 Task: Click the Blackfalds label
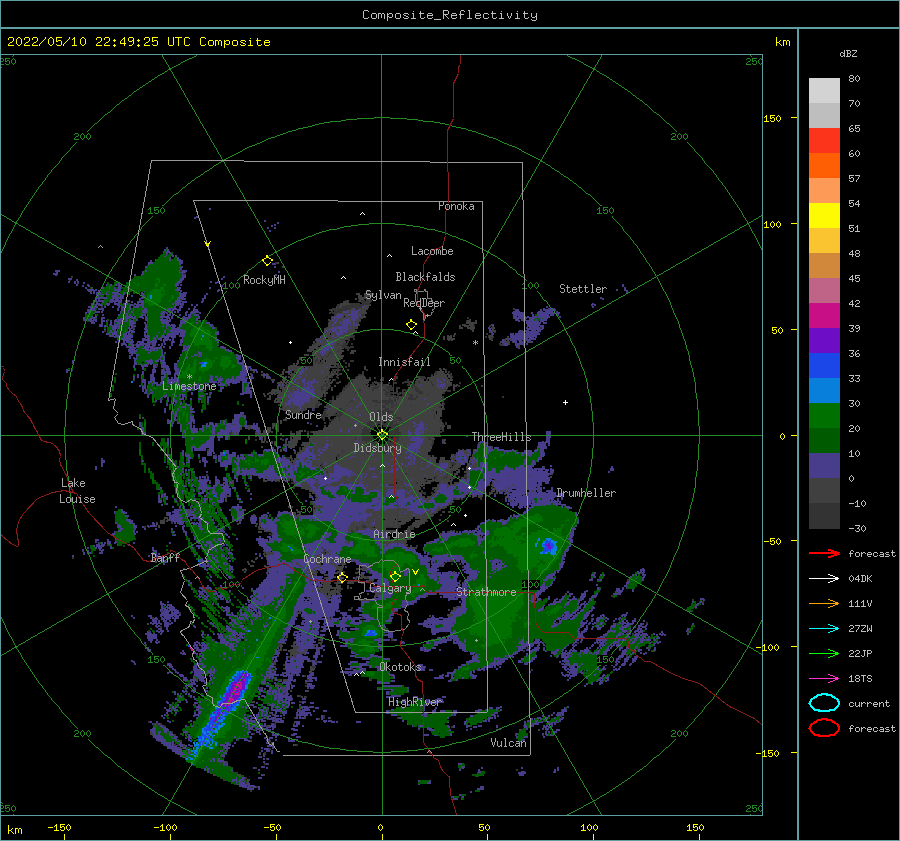(x=425, y=277)
